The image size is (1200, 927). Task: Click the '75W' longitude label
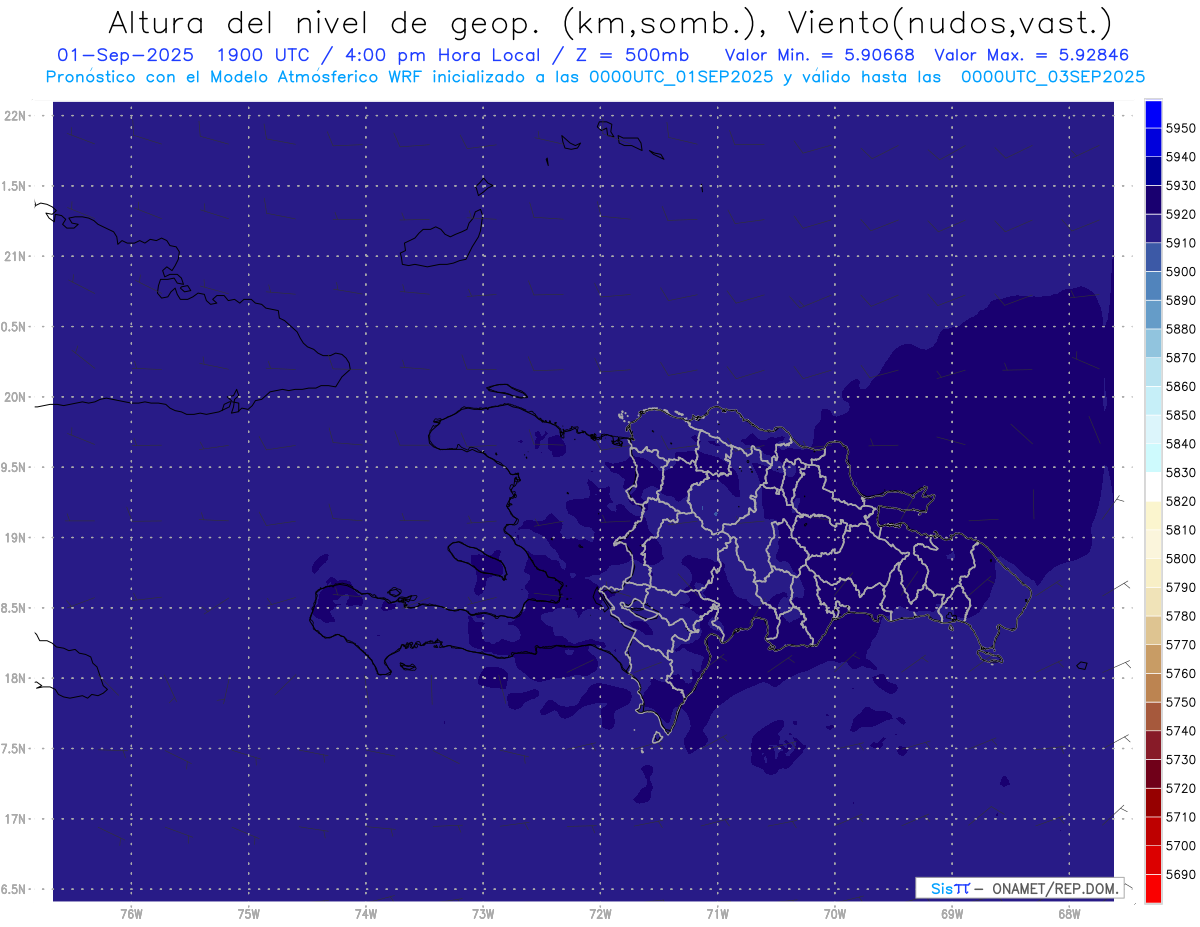[249, 913]
